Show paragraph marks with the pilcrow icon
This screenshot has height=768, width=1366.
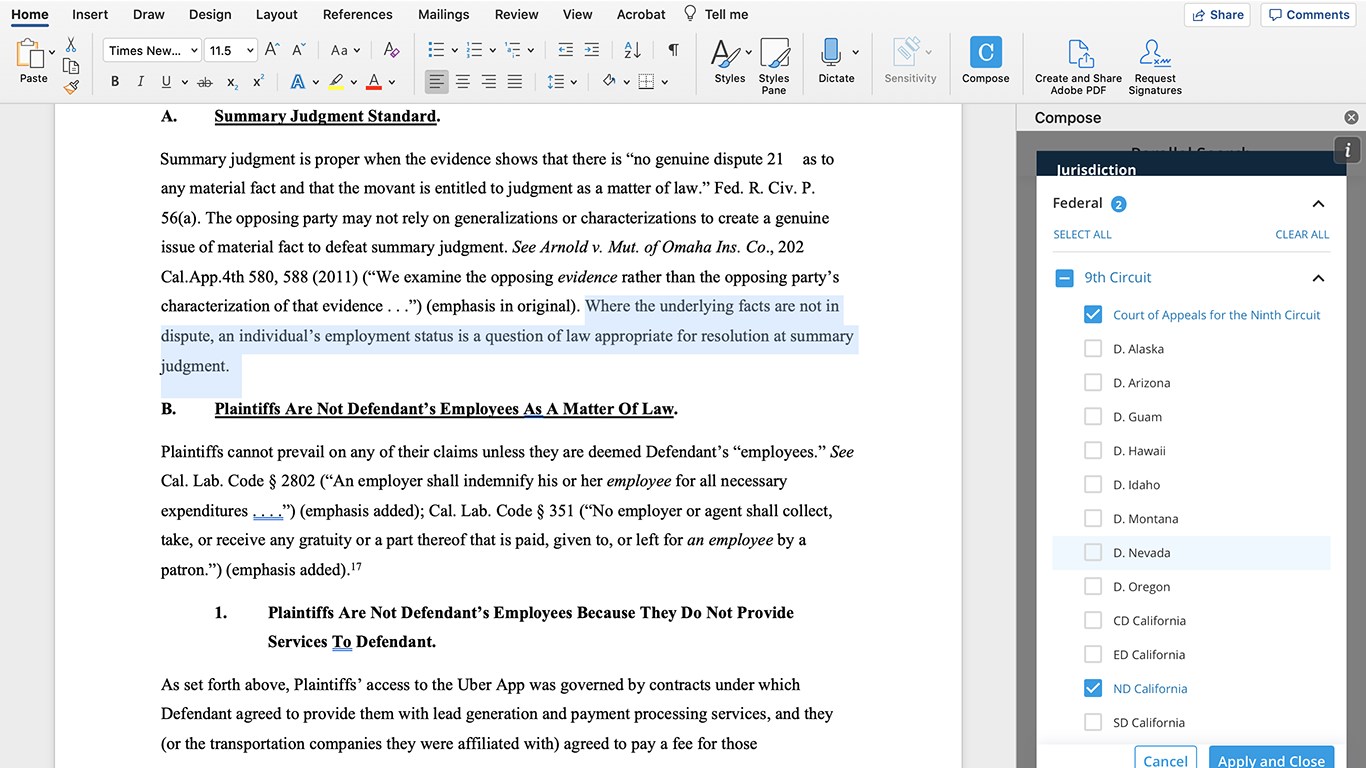[673, 50]
